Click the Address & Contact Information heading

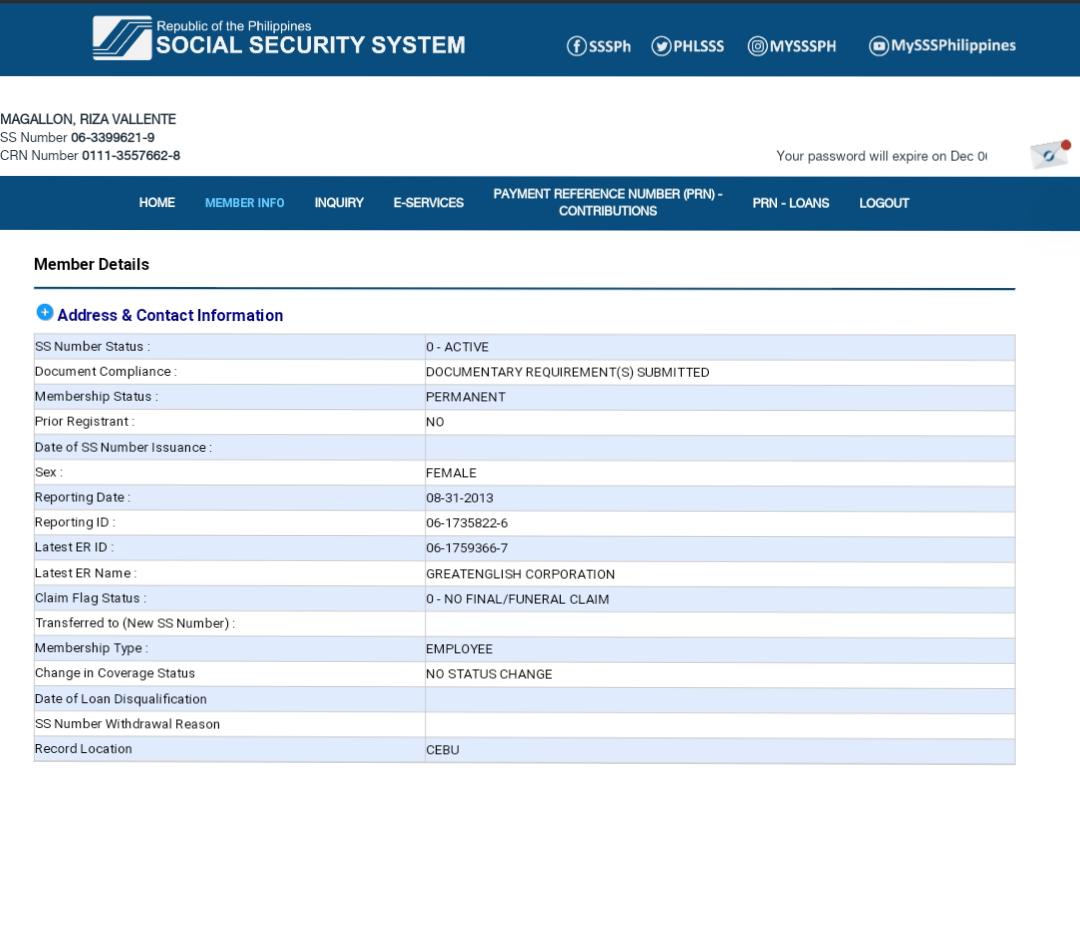pyautogui.click(x=170, y=316)
